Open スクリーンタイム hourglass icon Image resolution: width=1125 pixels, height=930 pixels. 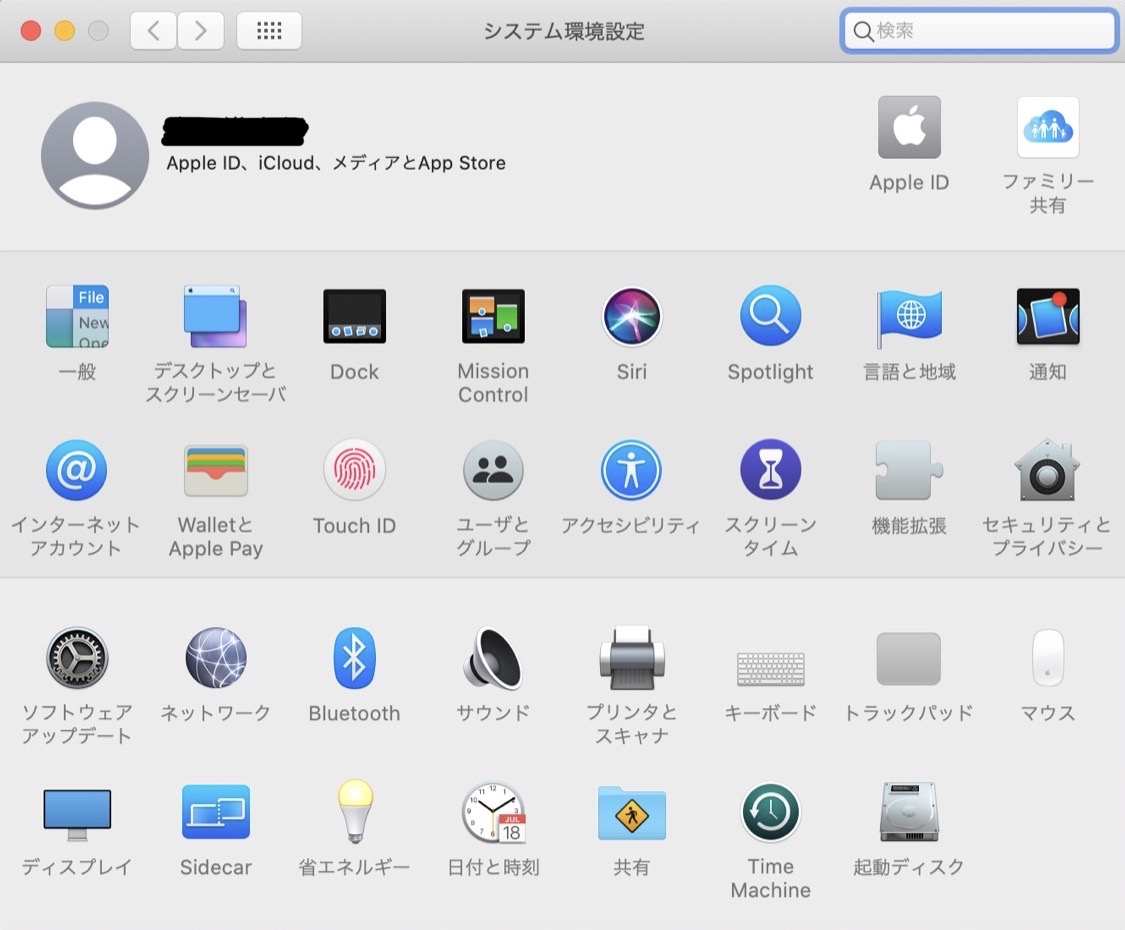(771, 471)
